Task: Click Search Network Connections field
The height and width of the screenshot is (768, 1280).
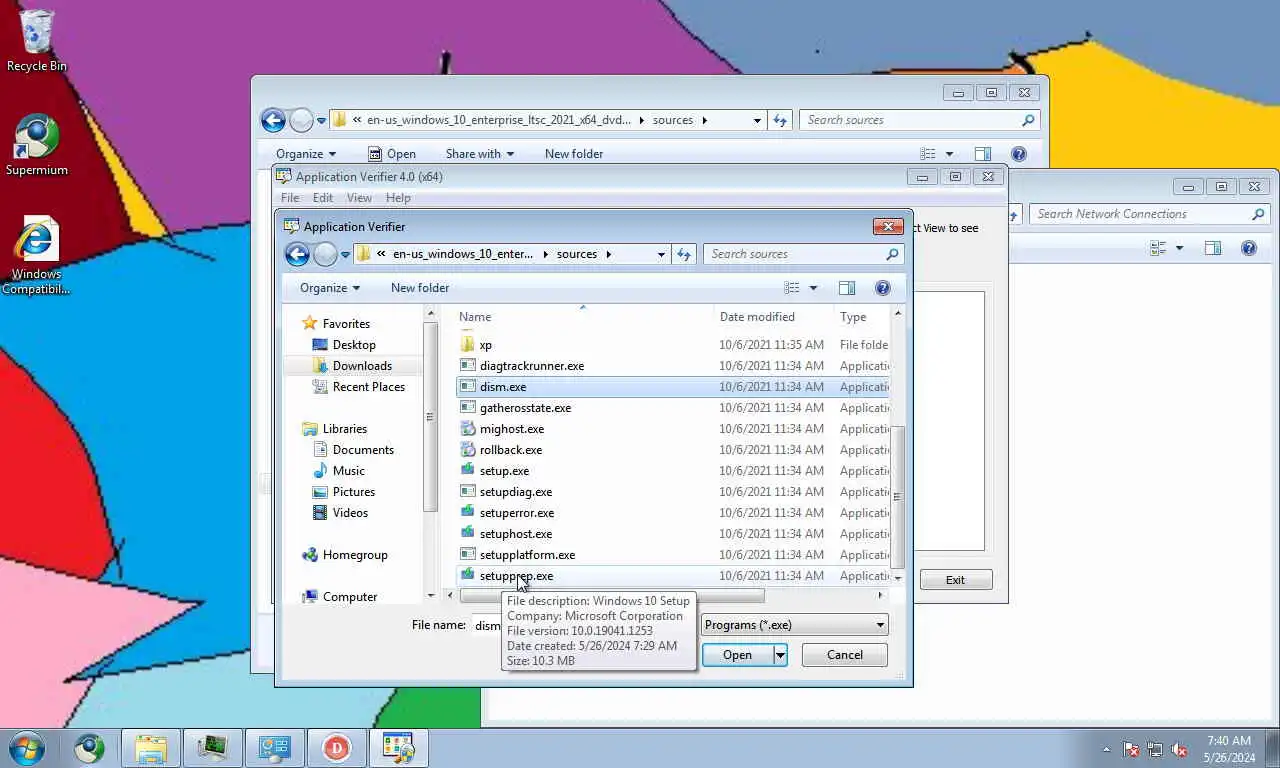Action: tap(1149, 214)
